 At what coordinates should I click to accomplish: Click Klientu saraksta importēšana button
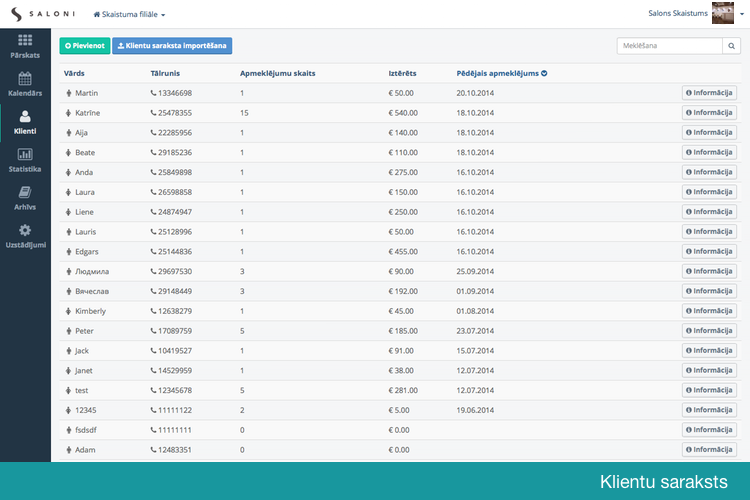pyautogui.click(x=172, y=46)
